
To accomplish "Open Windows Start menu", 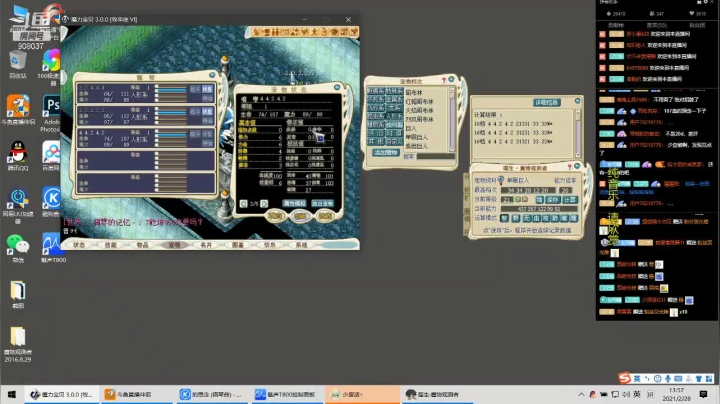I will point(11,394).
